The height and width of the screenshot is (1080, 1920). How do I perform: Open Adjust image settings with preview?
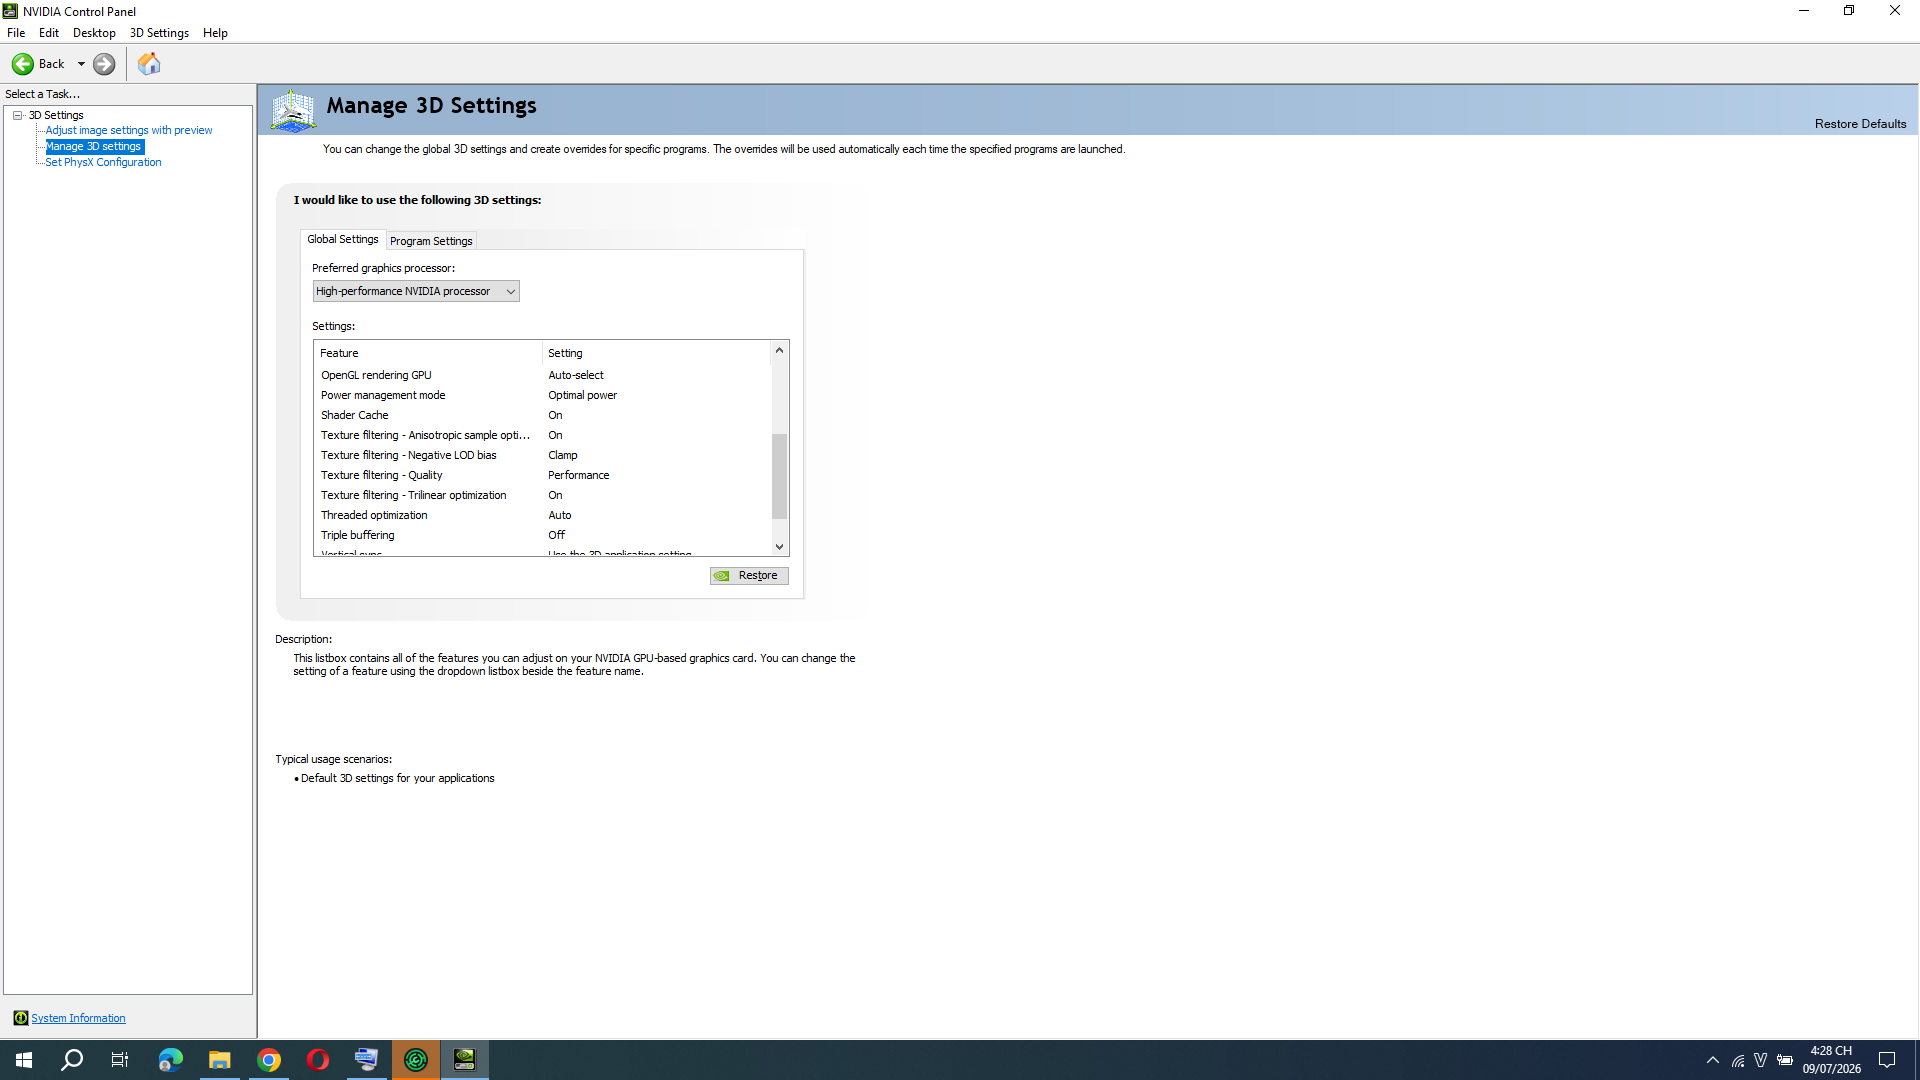(x=129, y=130)
